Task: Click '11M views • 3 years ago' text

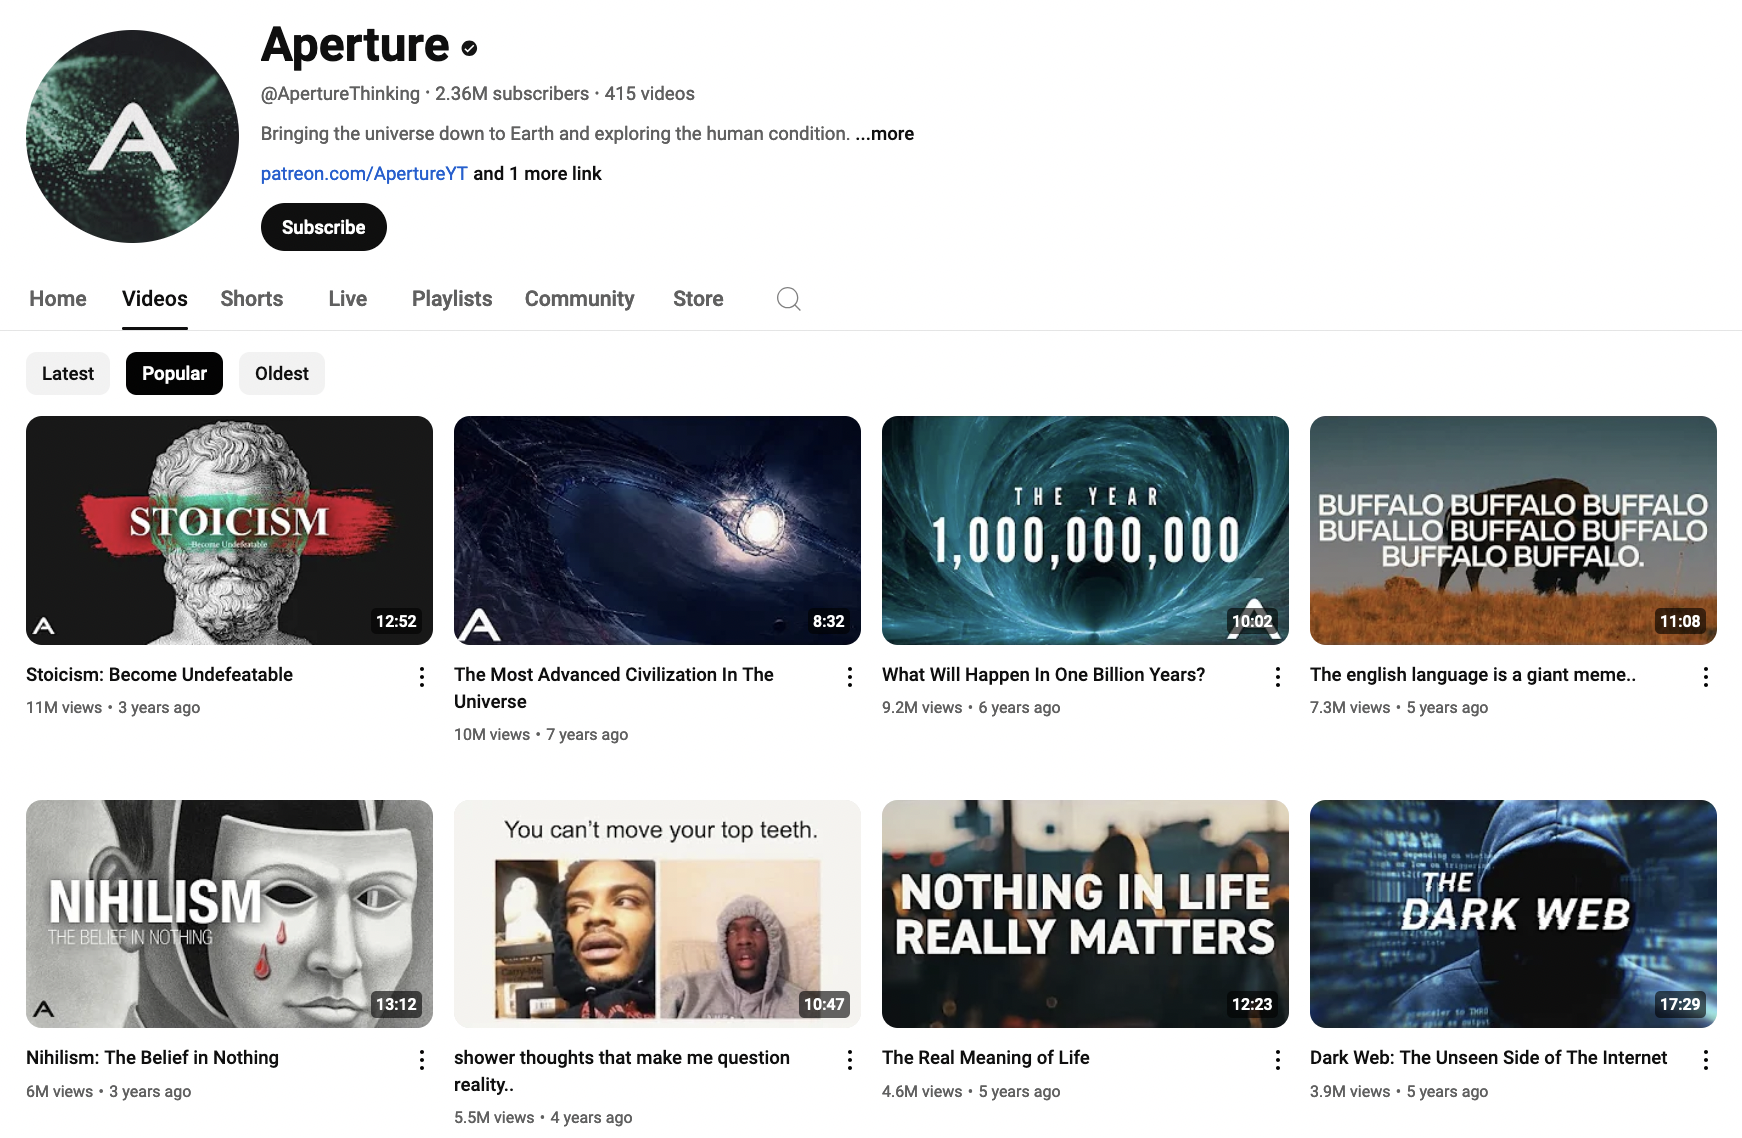Action: tap(113, 708)
